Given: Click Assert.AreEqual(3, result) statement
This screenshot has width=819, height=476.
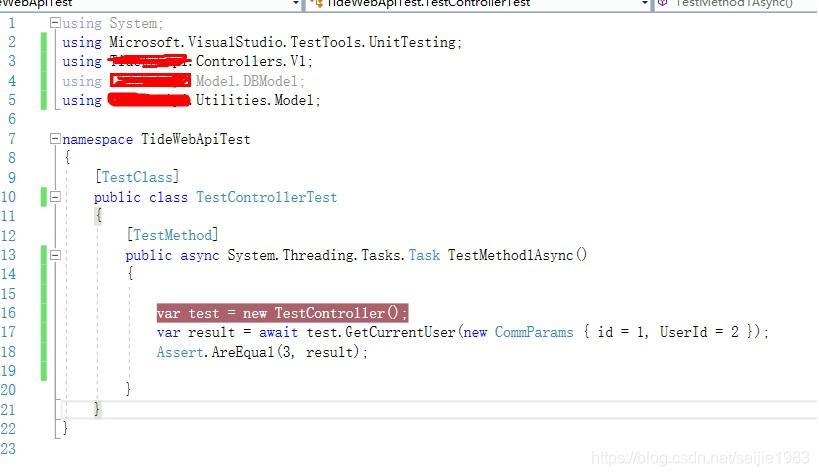Looking at the screenshot, I should (x=262, y=352).
